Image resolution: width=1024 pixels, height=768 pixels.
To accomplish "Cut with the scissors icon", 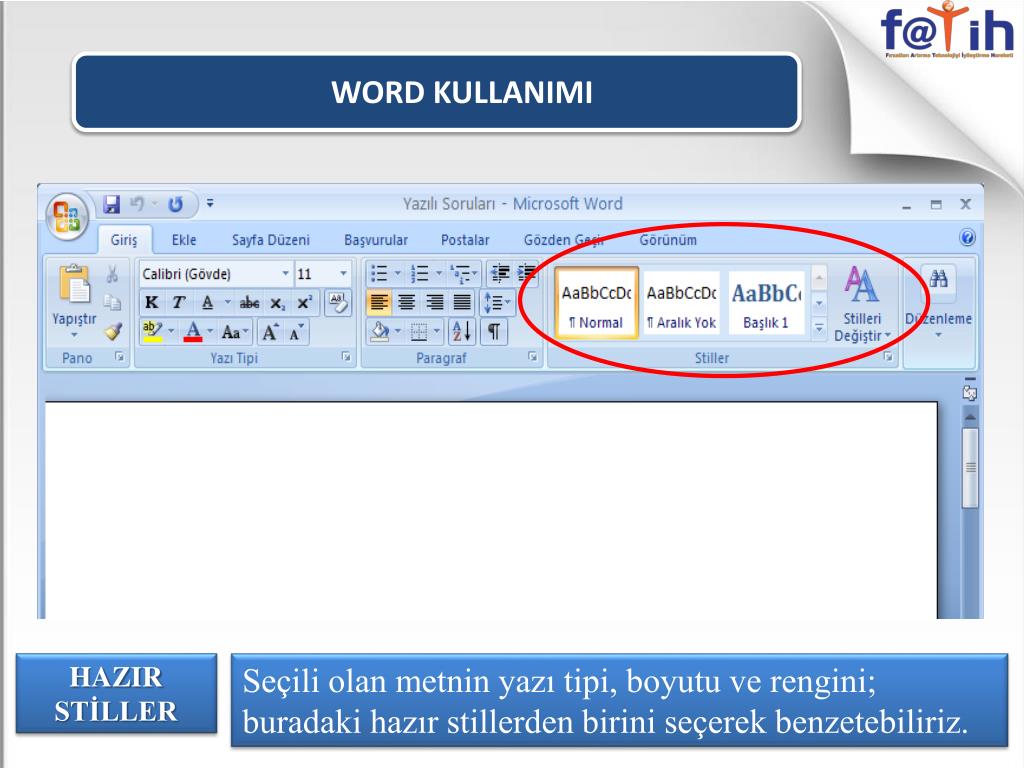I will [112, 274].
